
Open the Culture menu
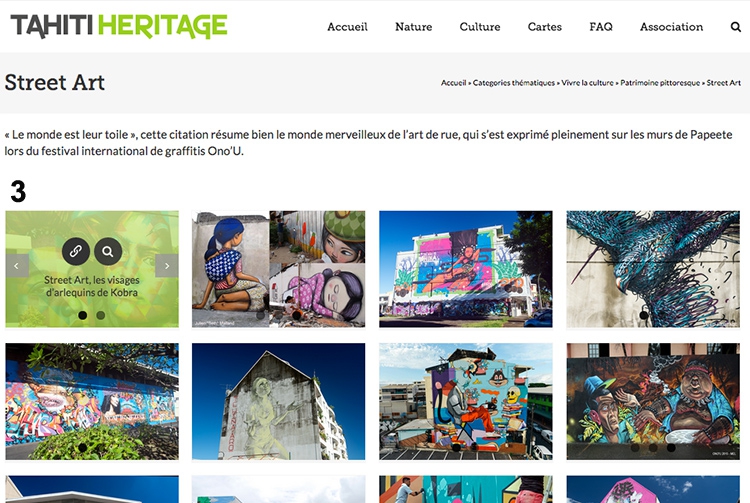click(480, 27)
